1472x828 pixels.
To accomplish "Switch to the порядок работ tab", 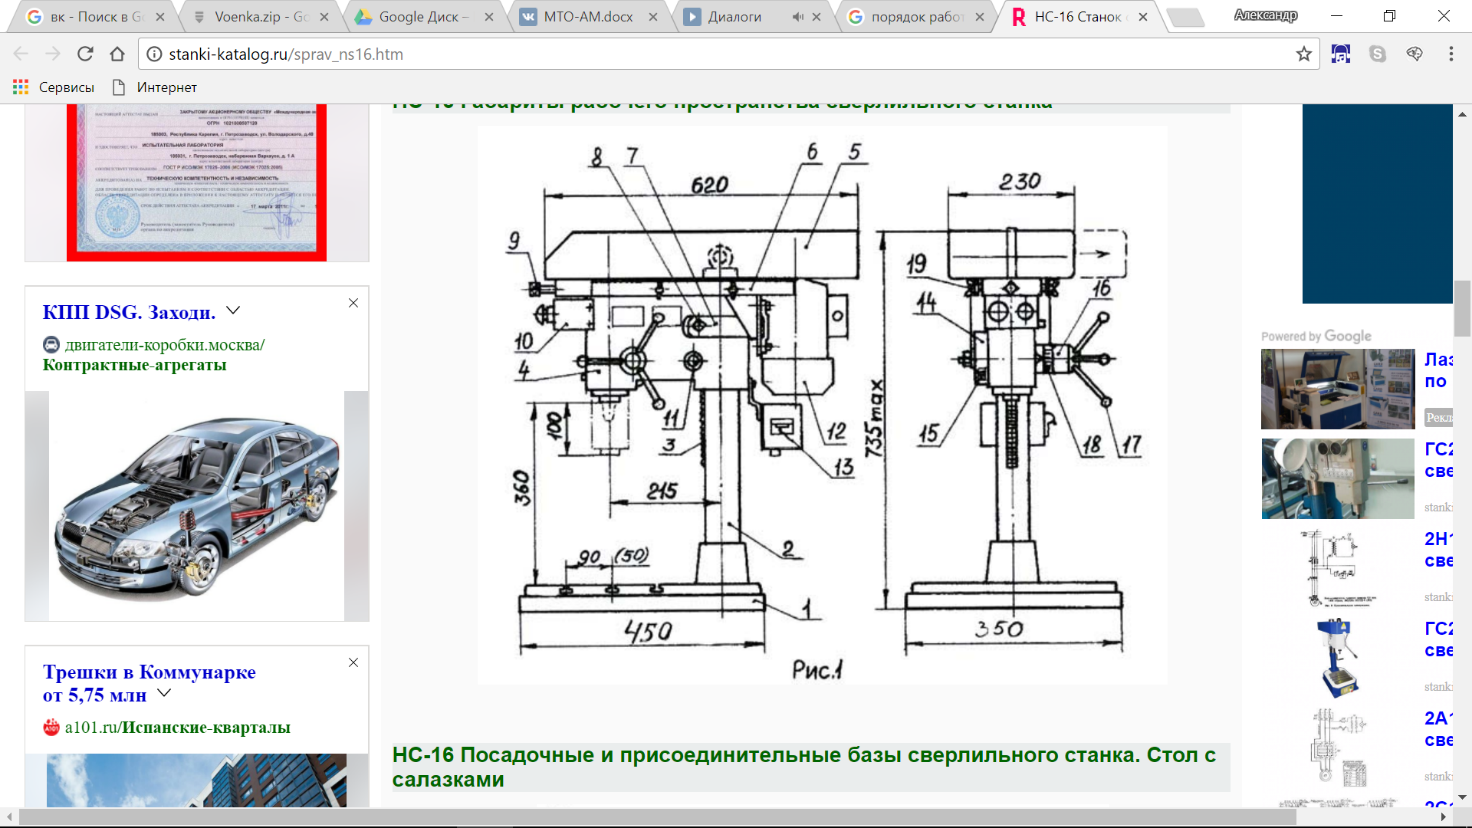I will point(916,17).
